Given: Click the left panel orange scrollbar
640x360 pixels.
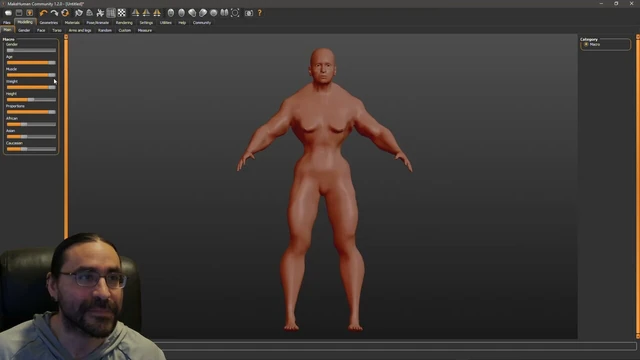Looking at the screenshot, I should pos(66,137).
